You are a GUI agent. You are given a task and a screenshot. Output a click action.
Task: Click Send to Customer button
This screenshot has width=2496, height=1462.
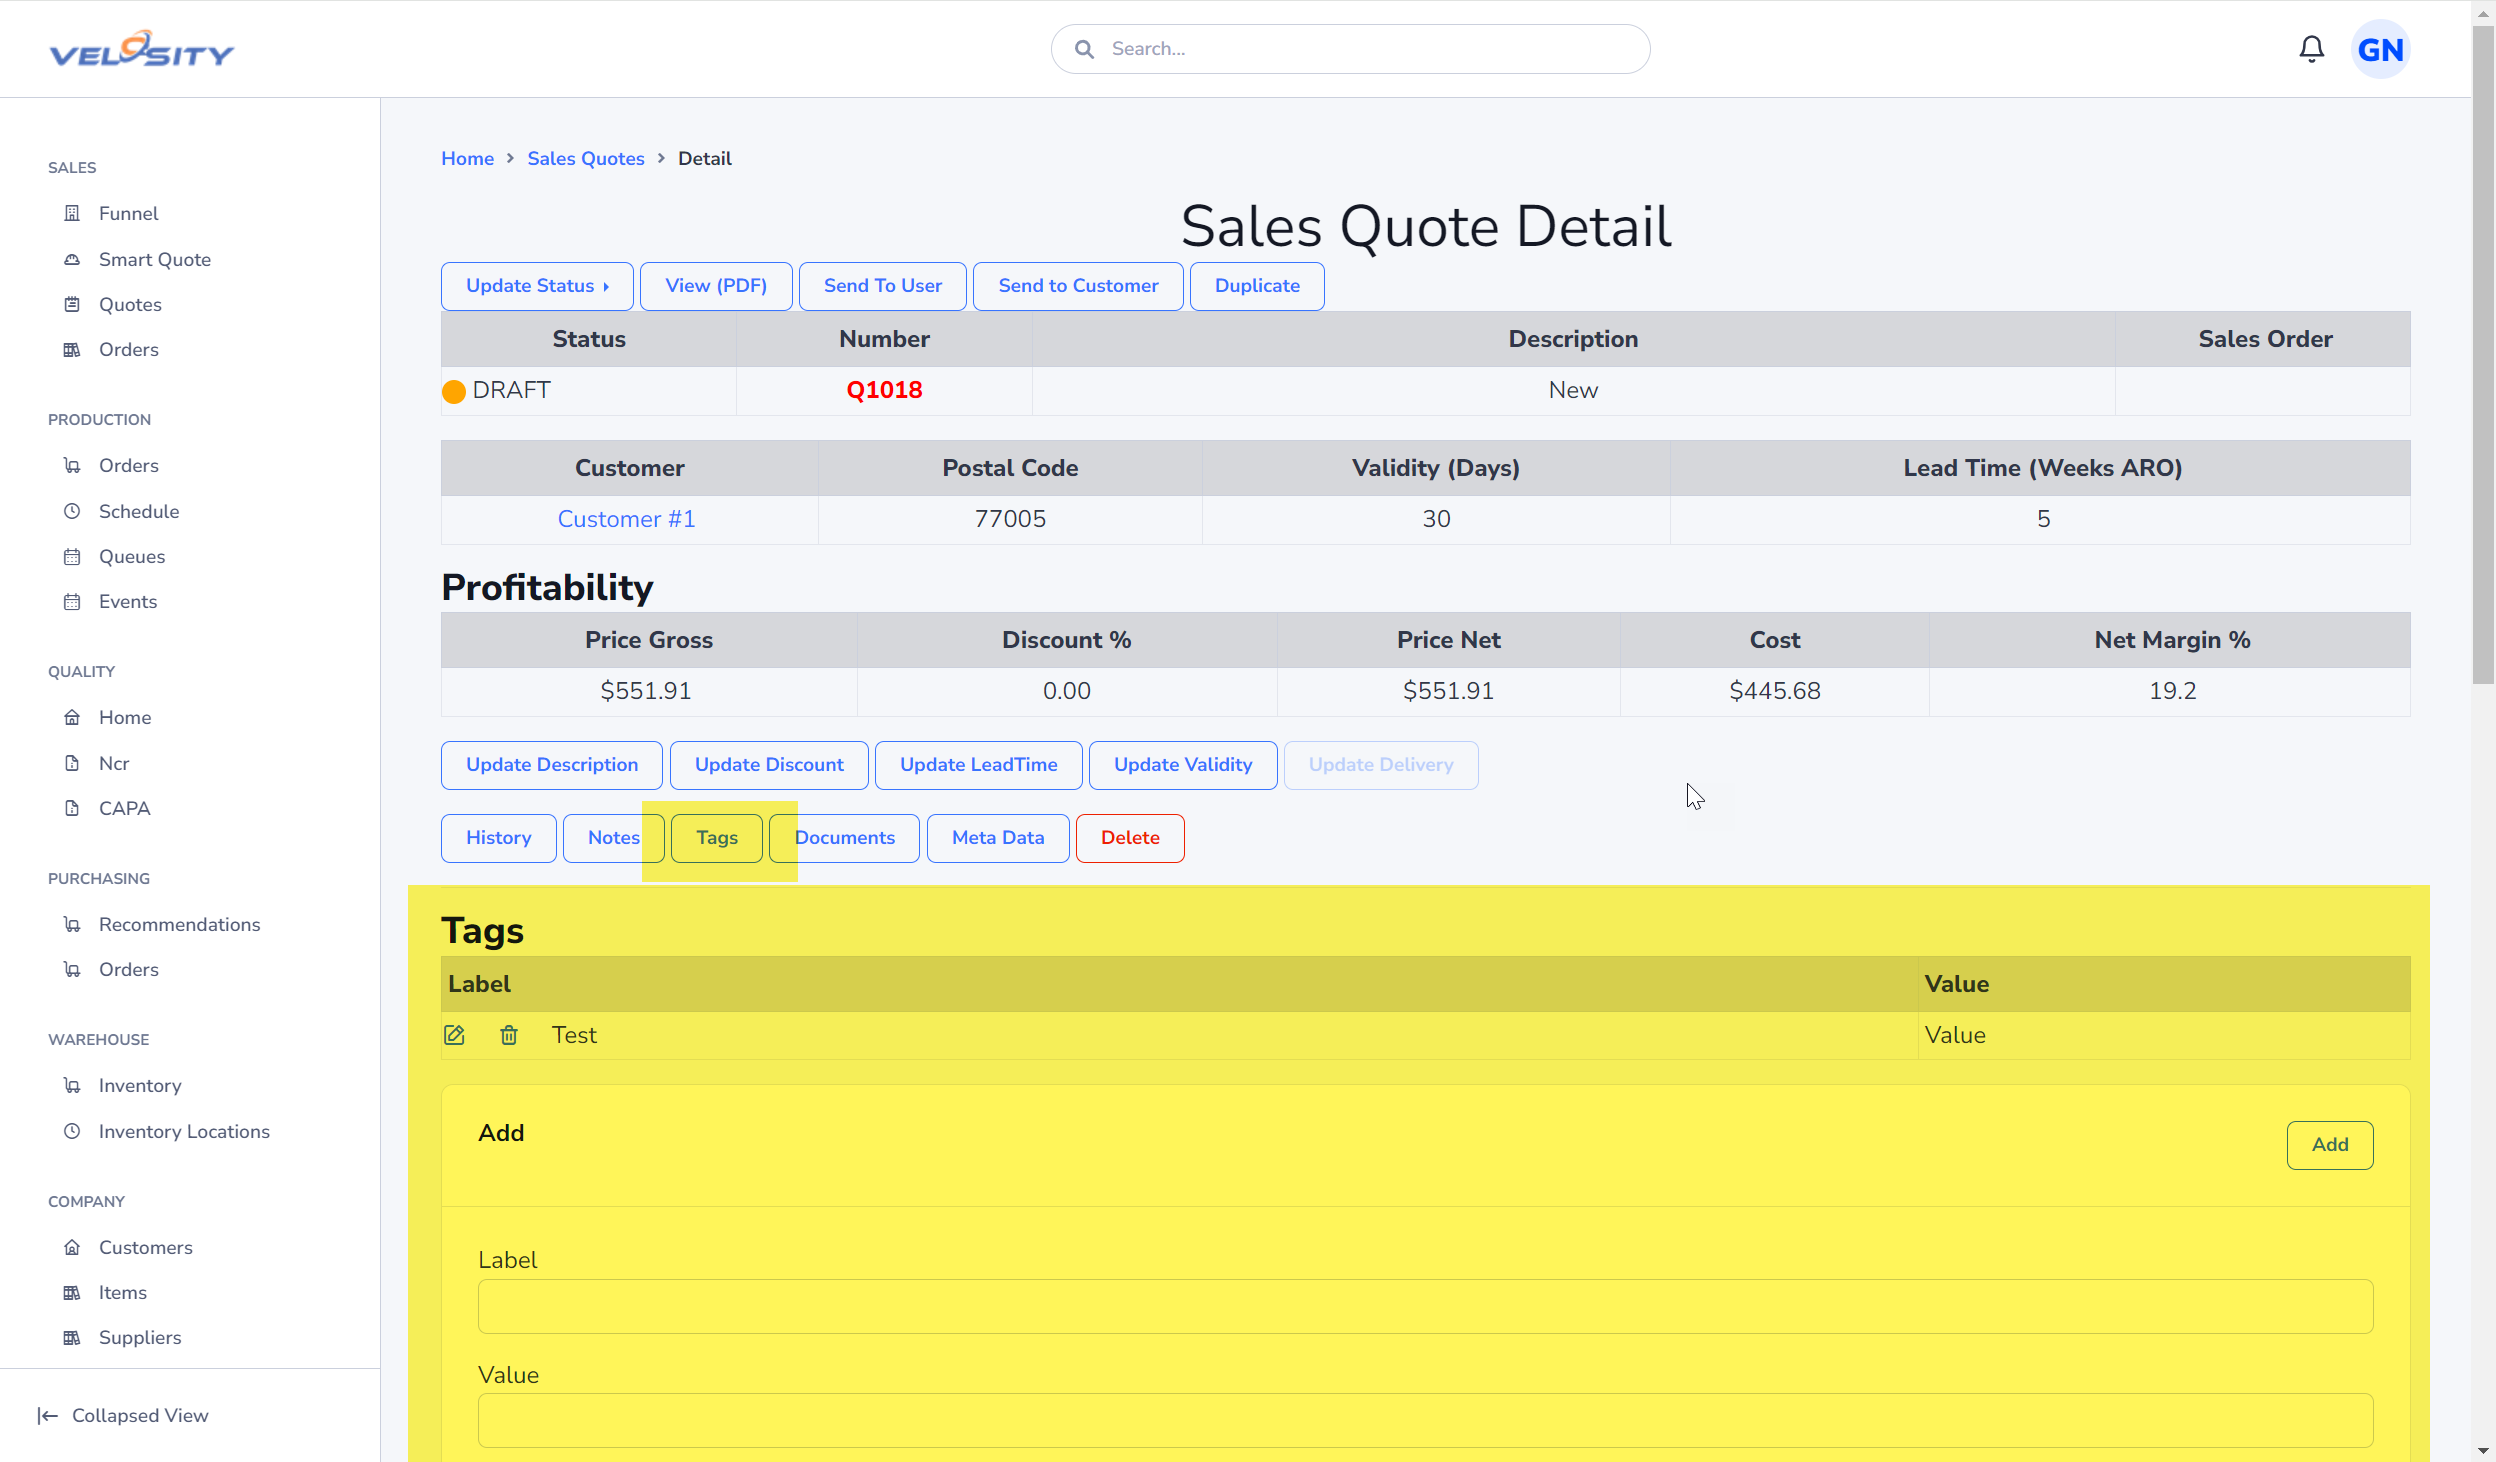tap(1078, 286)
